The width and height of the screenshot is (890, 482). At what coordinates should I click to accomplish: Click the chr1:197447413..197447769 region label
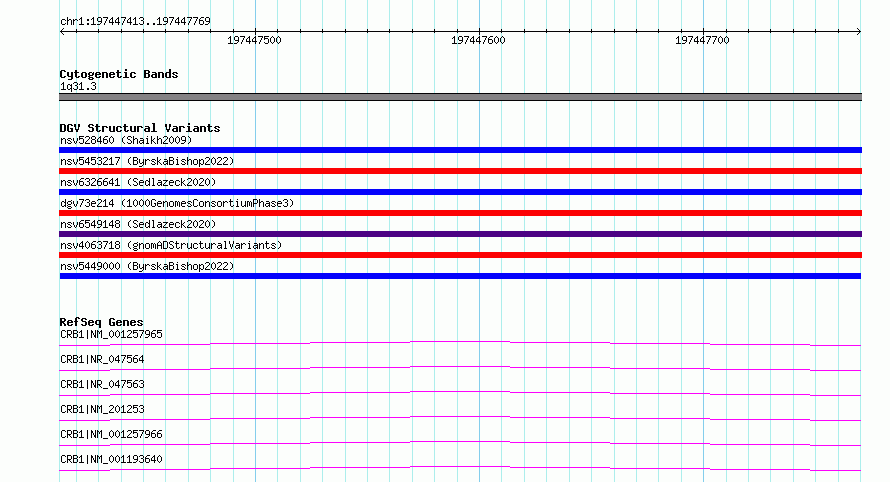[135, 21]
